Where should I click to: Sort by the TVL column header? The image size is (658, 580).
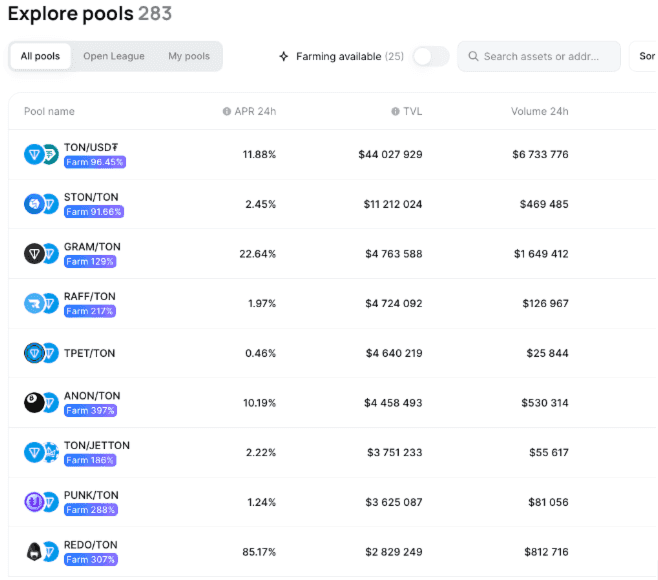pyautogui.click(x=413, y=111)
